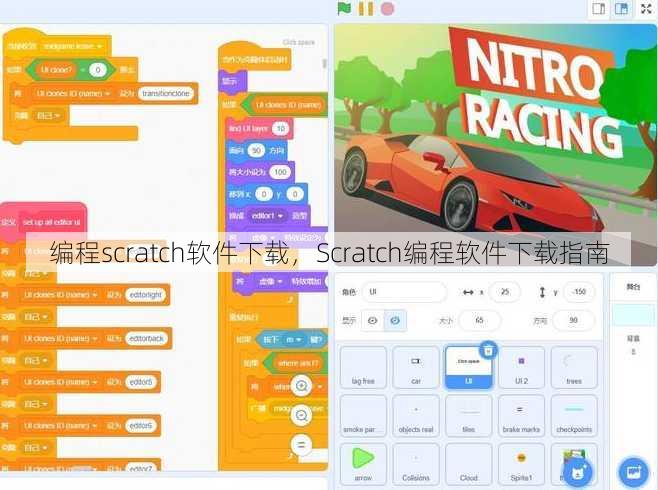Select the car sprite
The height and width of the screenshot is (490, 658).
[x=416, y=367]
